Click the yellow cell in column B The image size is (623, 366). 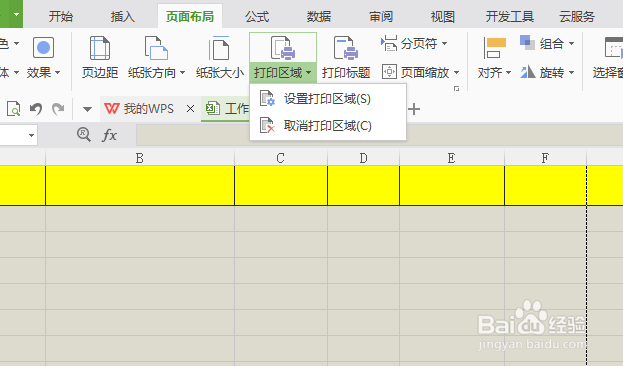(x=140, y=186)
